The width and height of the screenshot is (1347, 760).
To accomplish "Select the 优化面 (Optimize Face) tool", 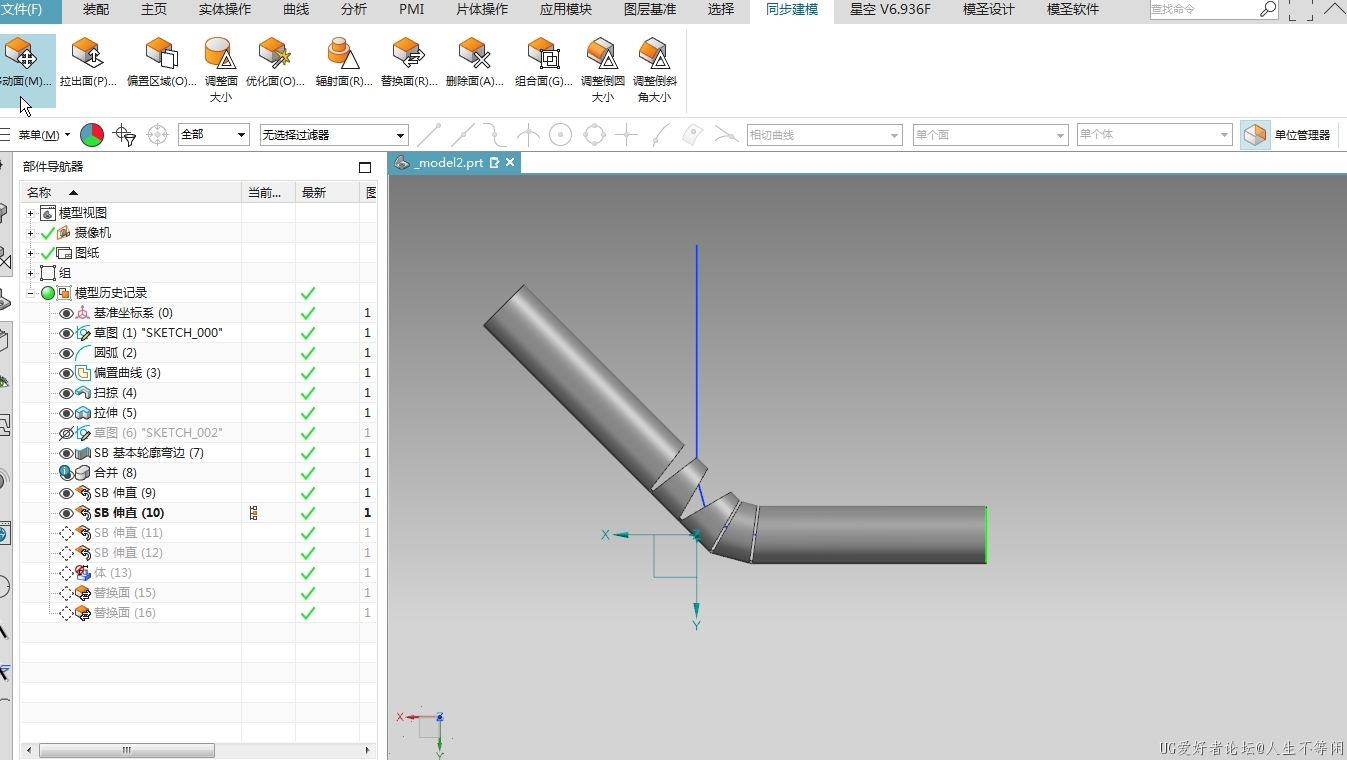I will 274,64.
